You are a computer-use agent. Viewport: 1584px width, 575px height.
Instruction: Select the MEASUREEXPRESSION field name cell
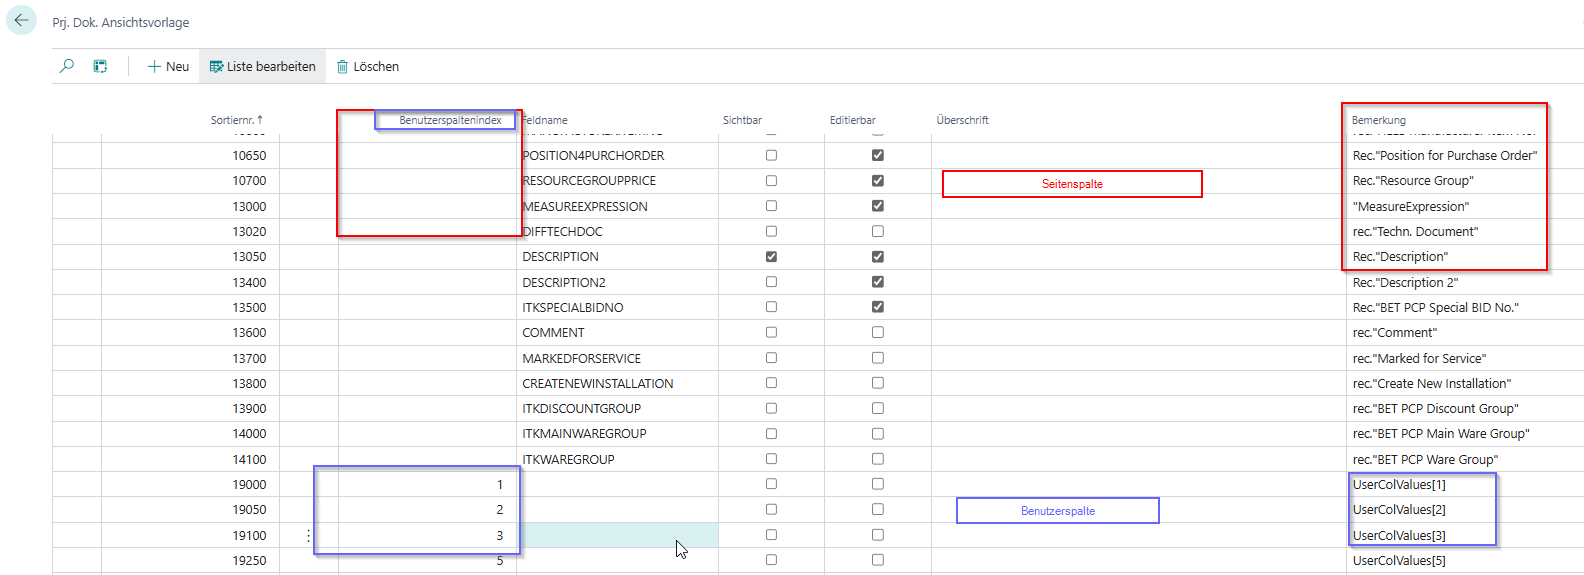coord(585,207)
